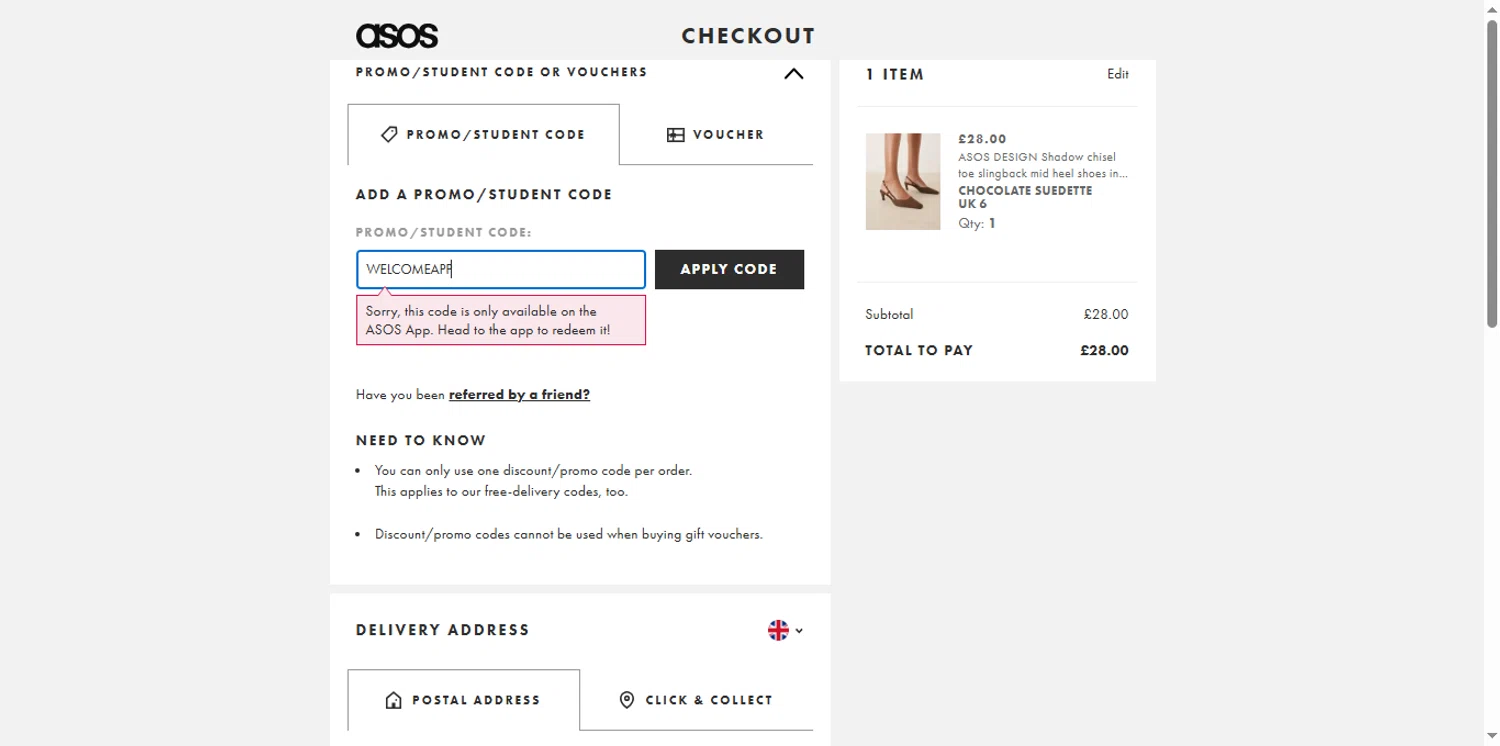Collapse the promo code section chevron
1500x746 pixels.
[794, 73]
